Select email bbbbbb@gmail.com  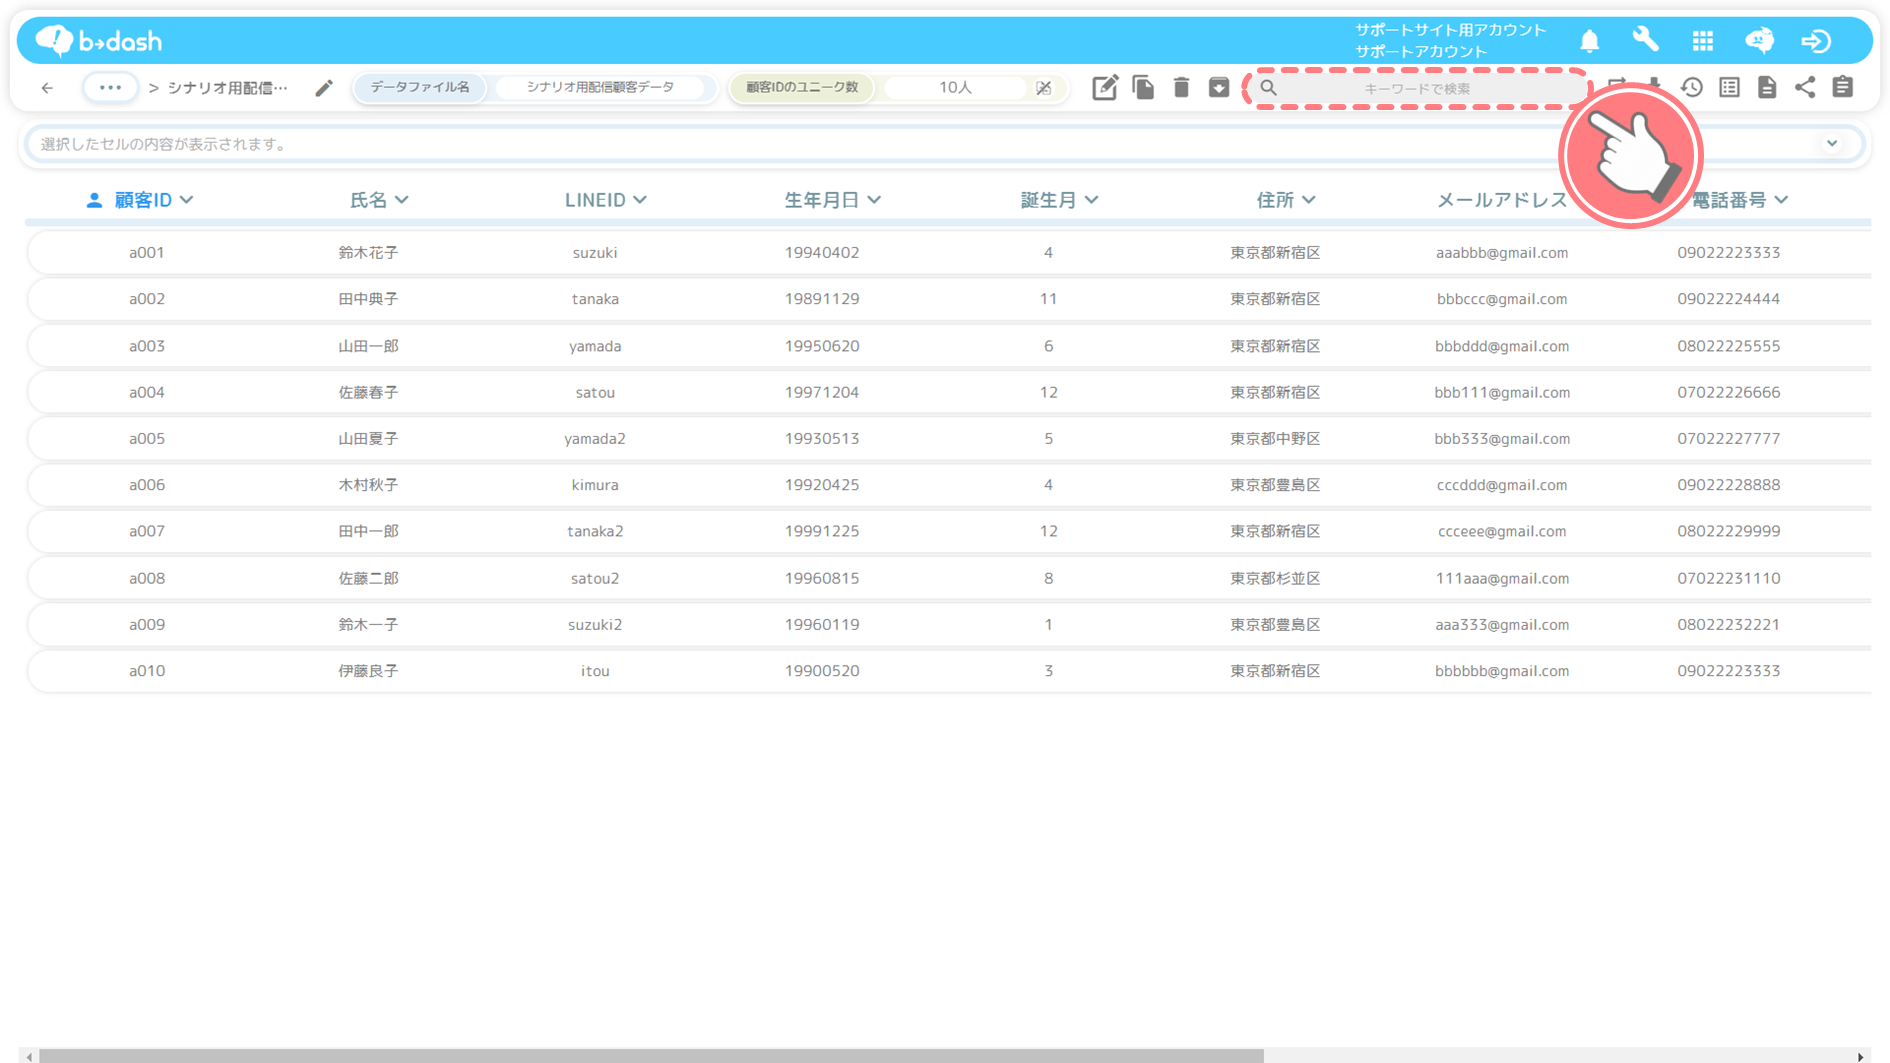(x=1502, y=671)
